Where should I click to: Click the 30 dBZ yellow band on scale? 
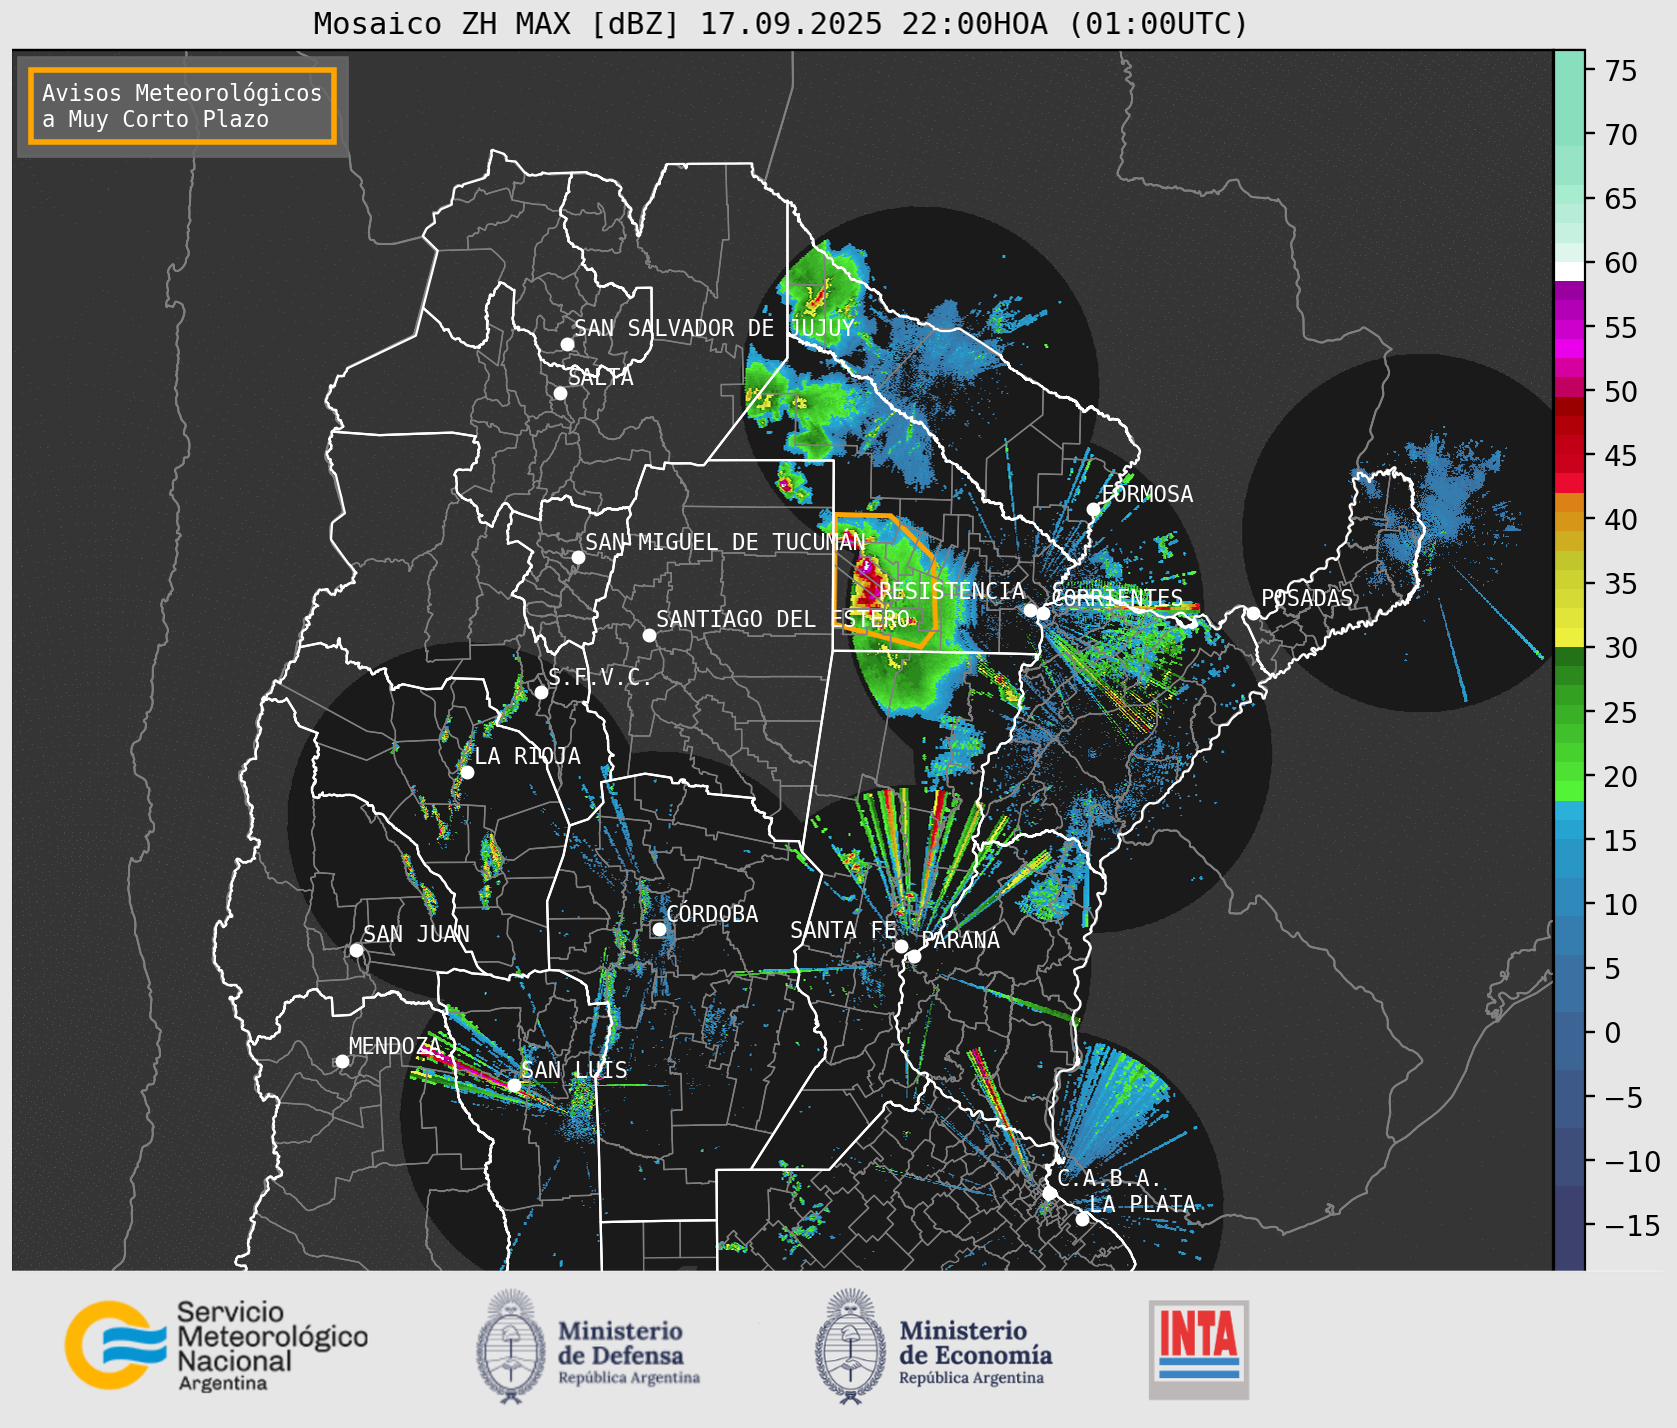pos(1569,638)
